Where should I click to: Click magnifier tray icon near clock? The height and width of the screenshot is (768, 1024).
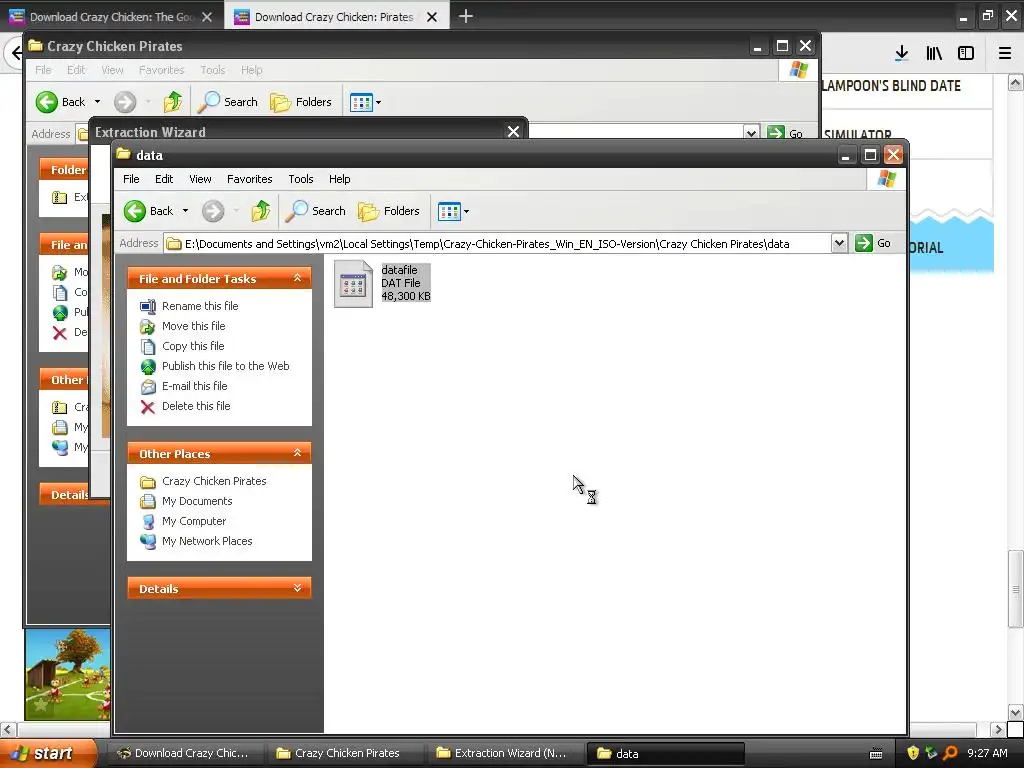(950, 753)
